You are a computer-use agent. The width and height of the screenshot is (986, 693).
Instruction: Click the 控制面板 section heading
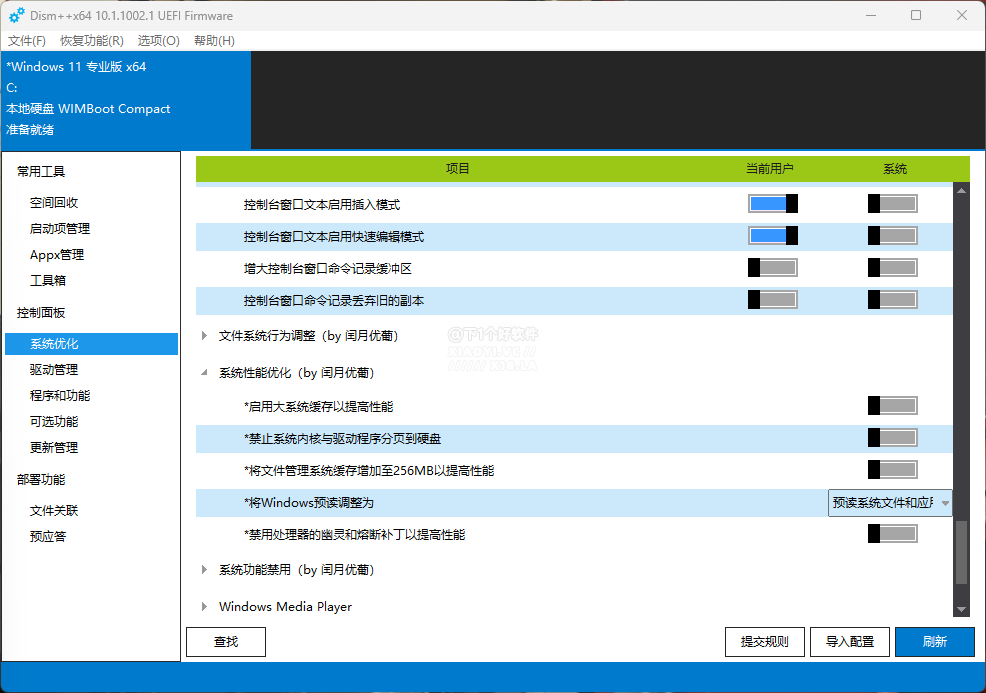(41, 313)
